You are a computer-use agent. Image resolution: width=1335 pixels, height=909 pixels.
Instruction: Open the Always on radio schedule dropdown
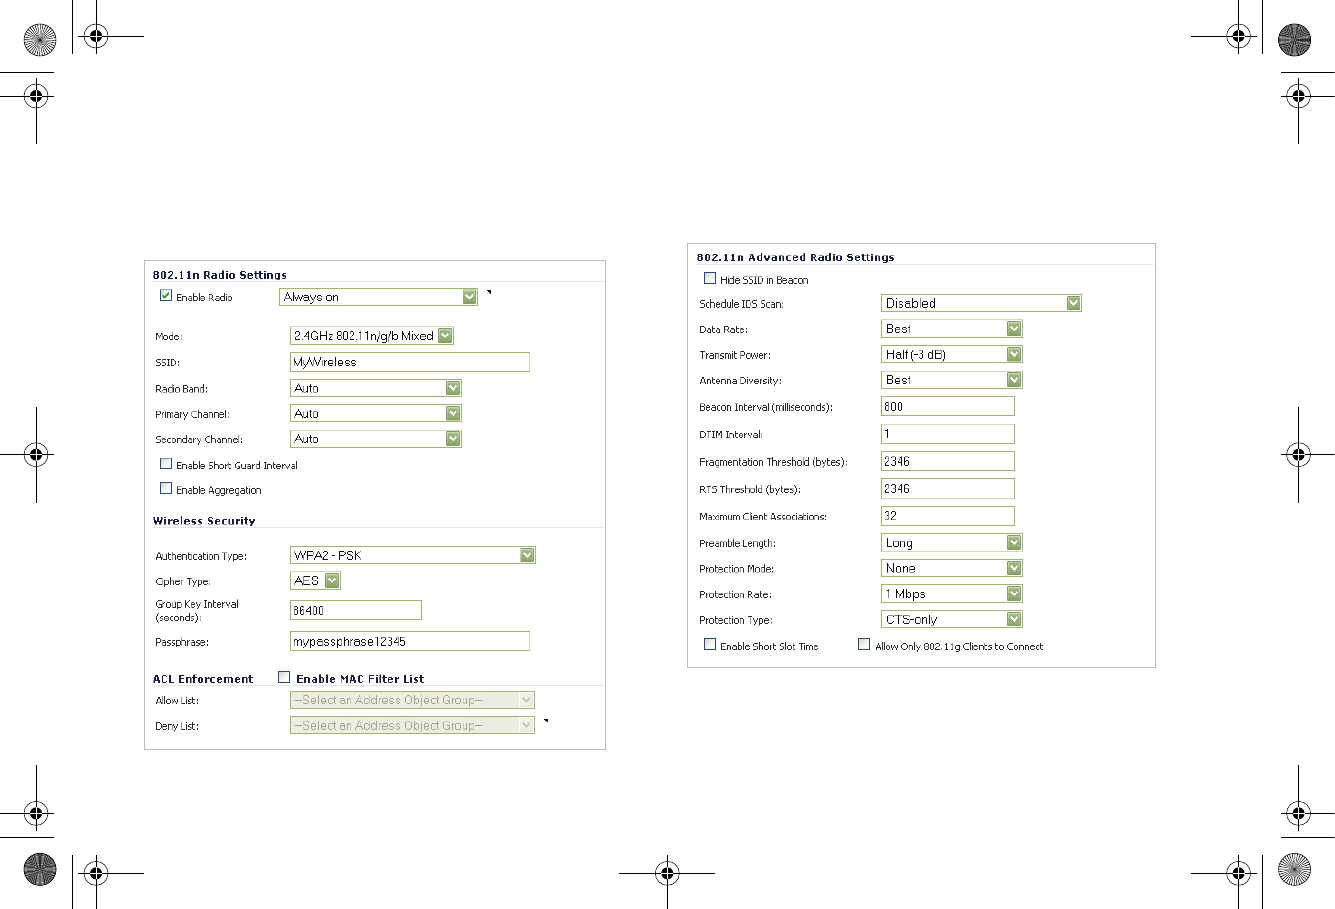pyautogui.click(x=379, y=297)
